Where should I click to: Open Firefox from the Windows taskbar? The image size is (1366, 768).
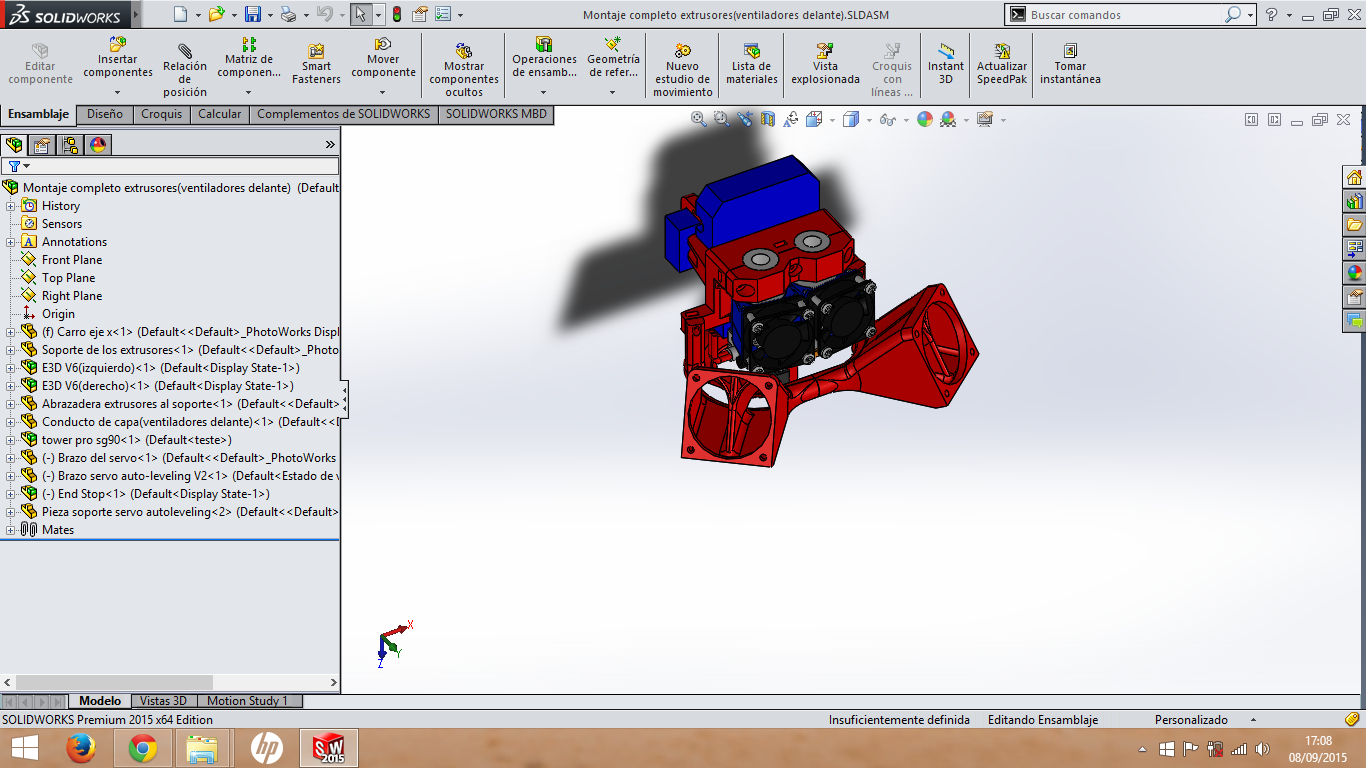(80, 748)
